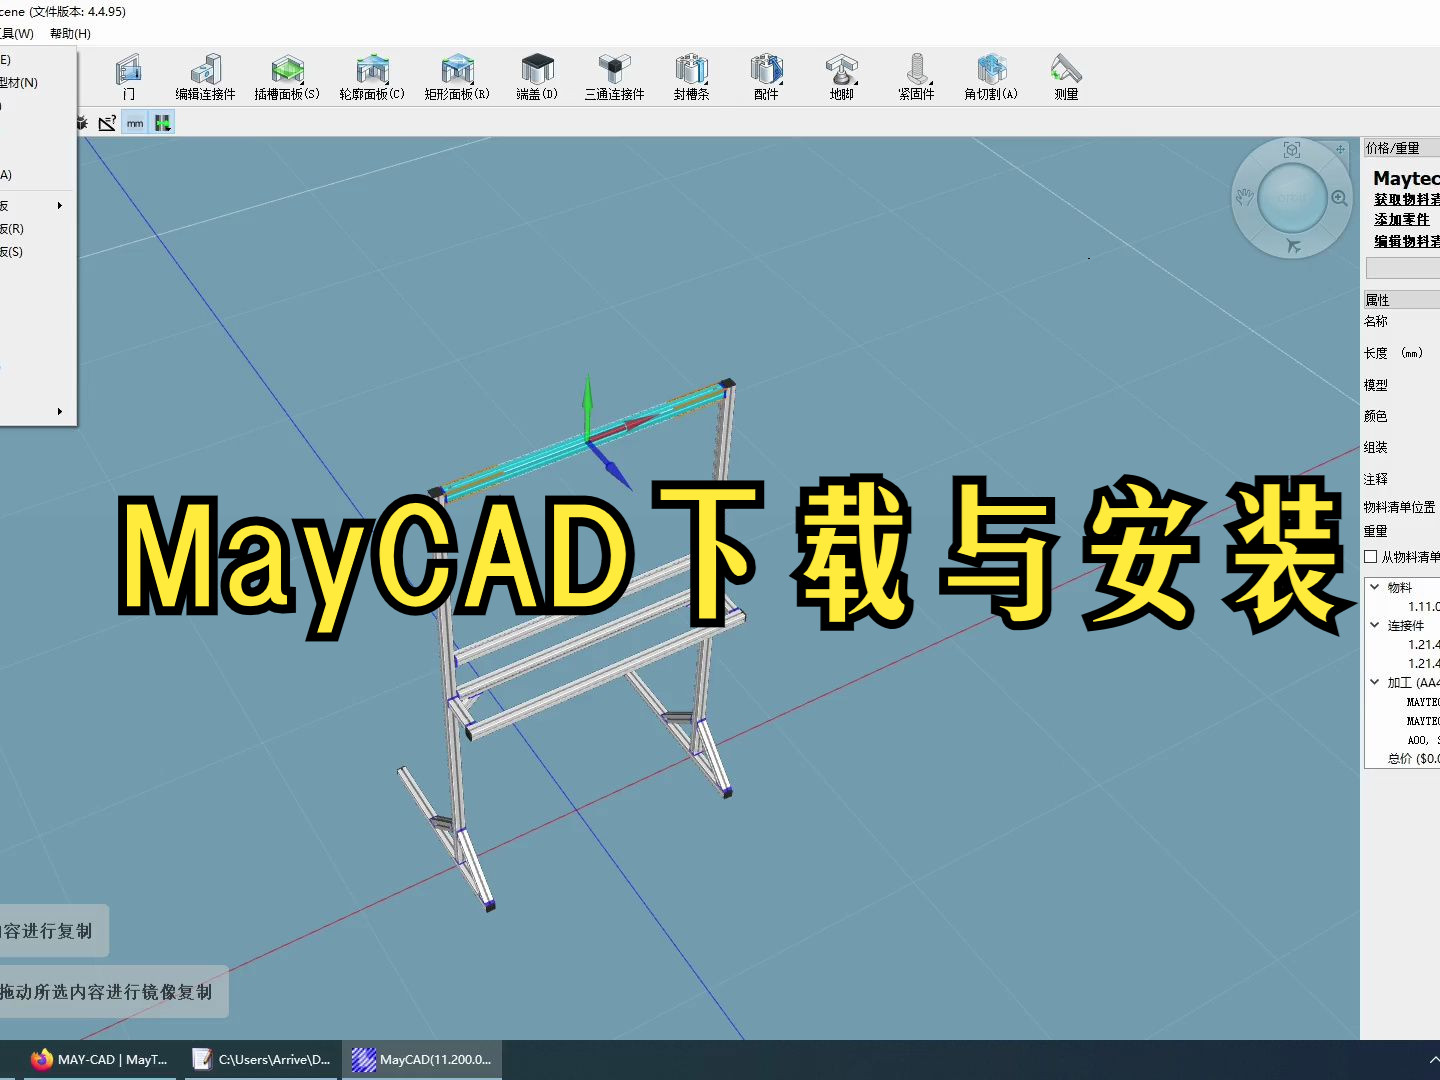Click the grey field below 编辑物料表
The height and width of the screenshot is (1080, 1440).
(1403, 268)
